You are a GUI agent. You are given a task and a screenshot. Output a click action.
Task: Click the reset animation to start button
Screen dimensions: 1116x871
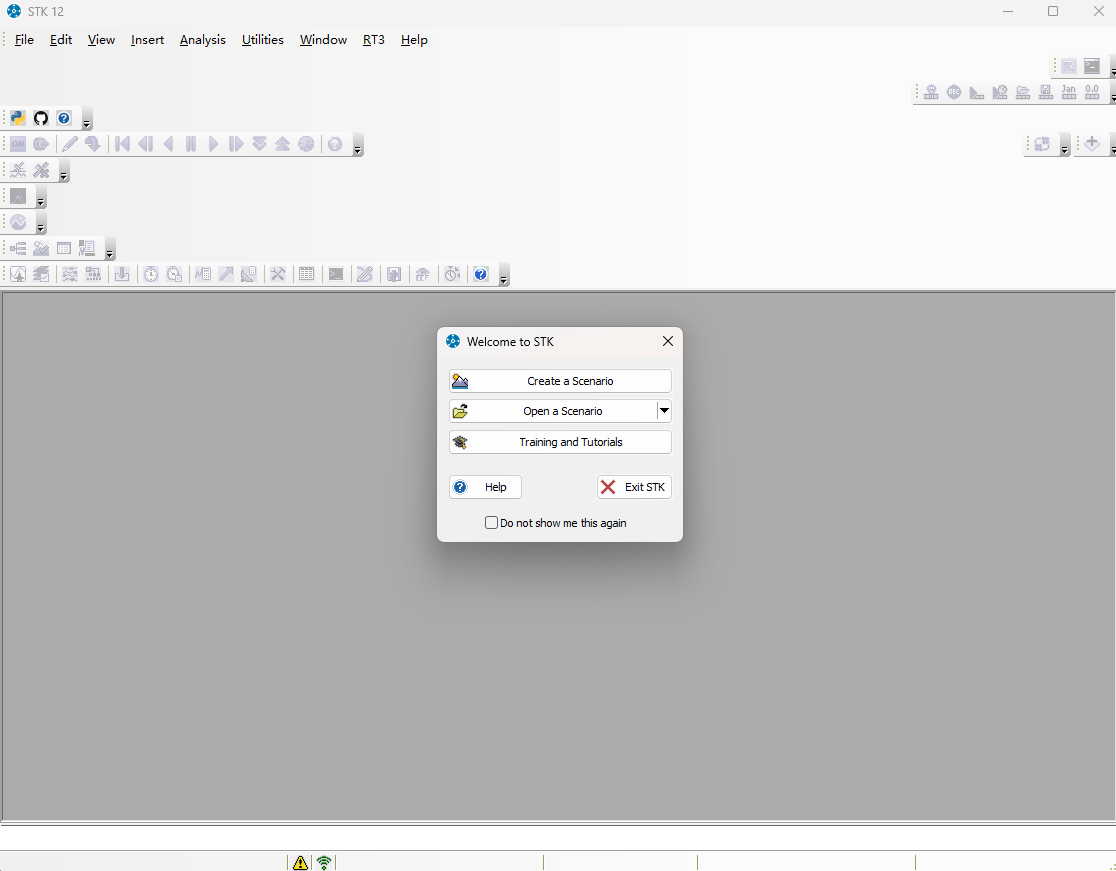click(x=122, y=144)
